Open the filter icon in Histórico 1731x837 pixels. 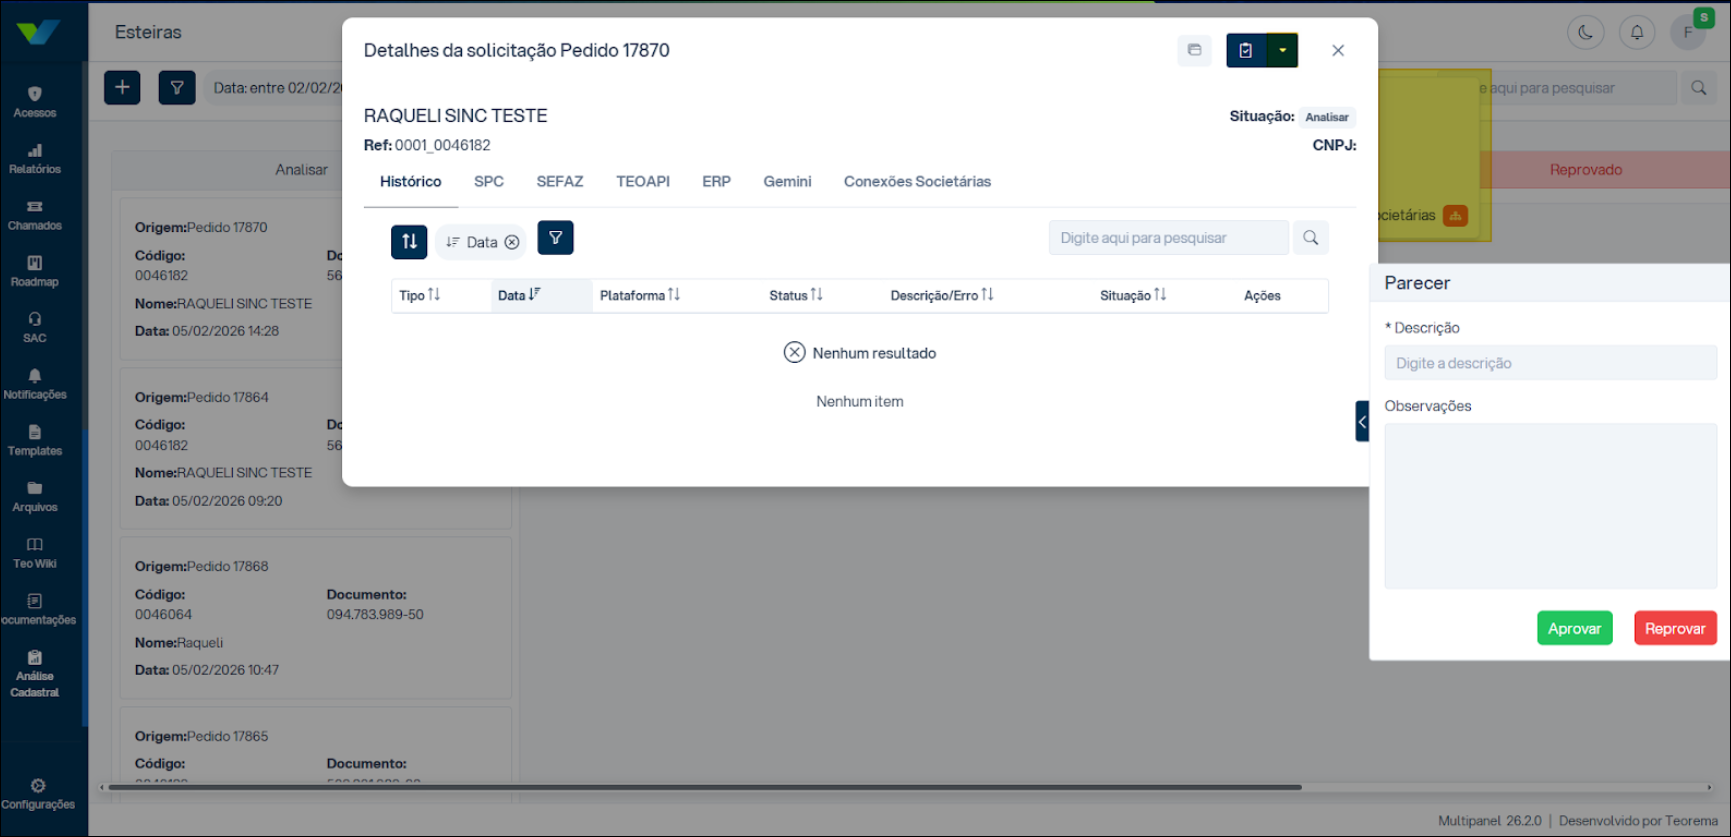coord(555,238)
